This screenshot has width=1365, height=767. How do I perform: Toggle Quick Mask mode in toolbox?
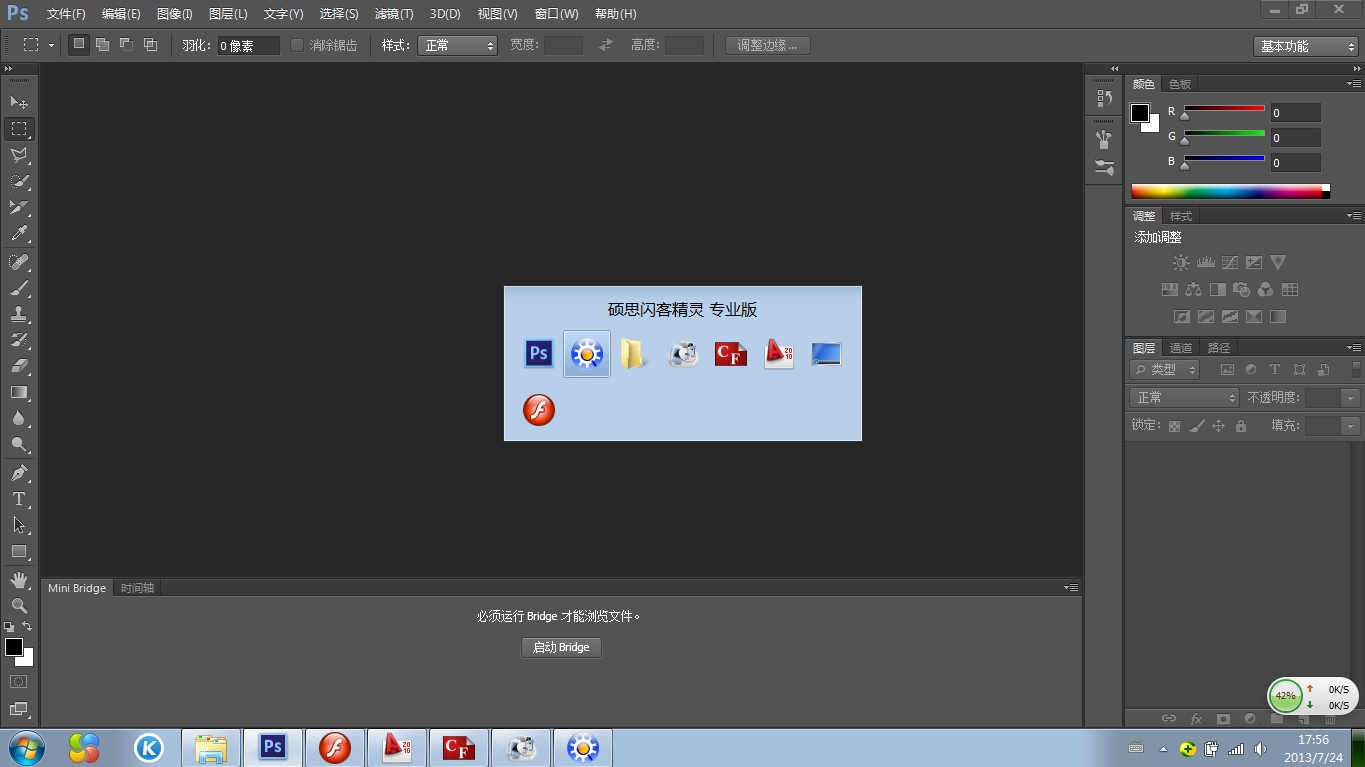click(19, 682)
